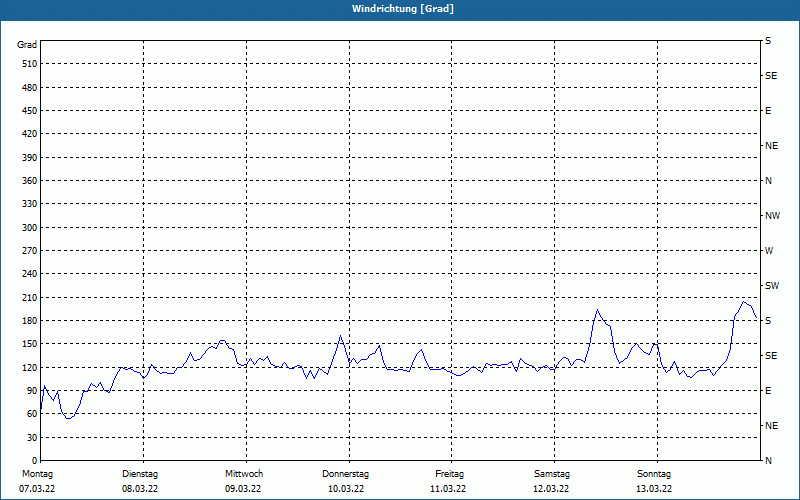800x500 pixels.
Task: Select the W compass label
Action: 769,251
